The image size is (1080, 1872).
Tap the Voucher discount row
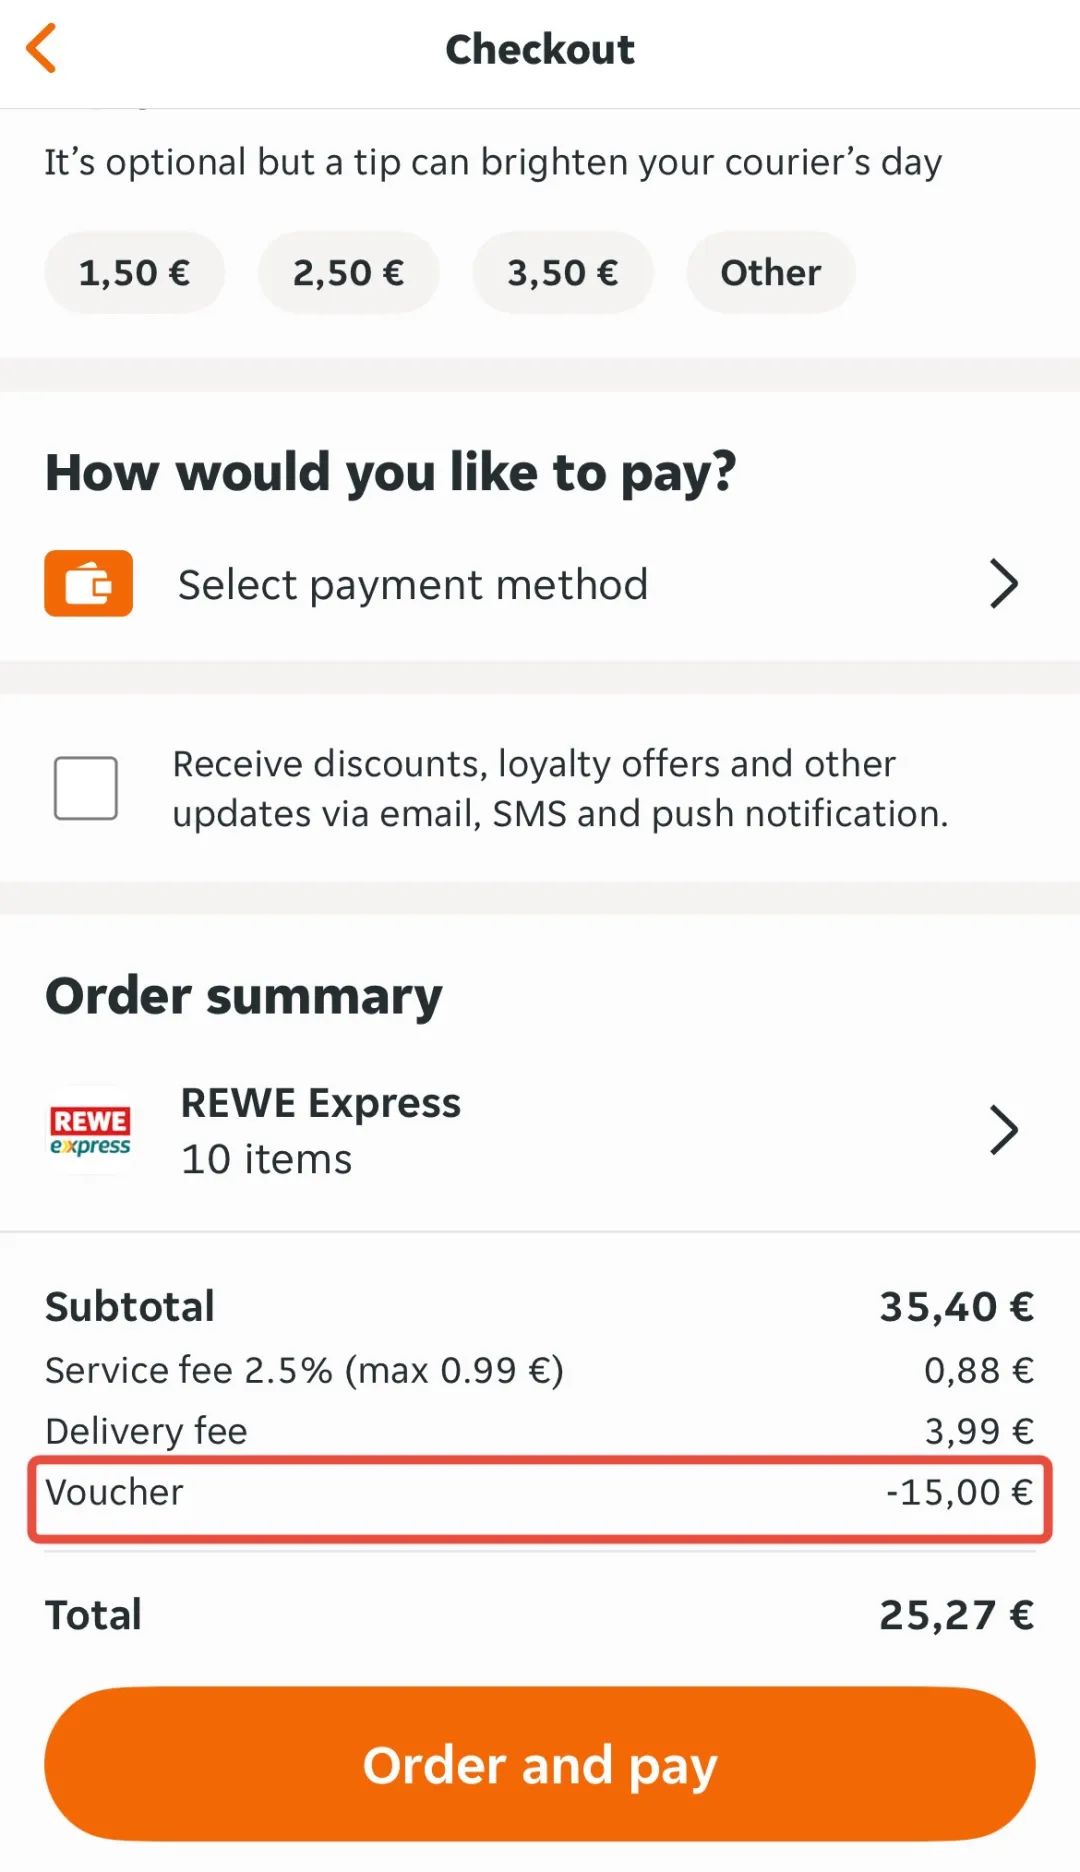[540, 1493]
